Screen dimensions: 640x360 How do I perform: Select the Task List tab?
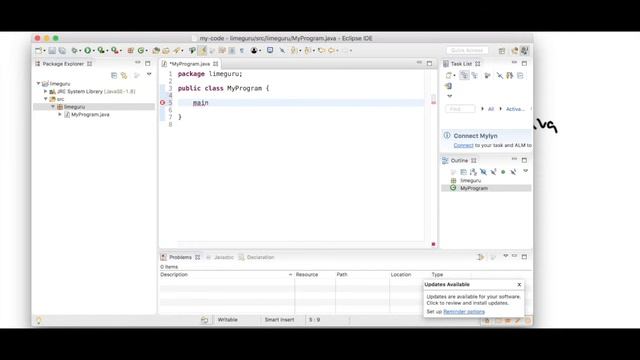pyautogui.click(x=461, y=64)
